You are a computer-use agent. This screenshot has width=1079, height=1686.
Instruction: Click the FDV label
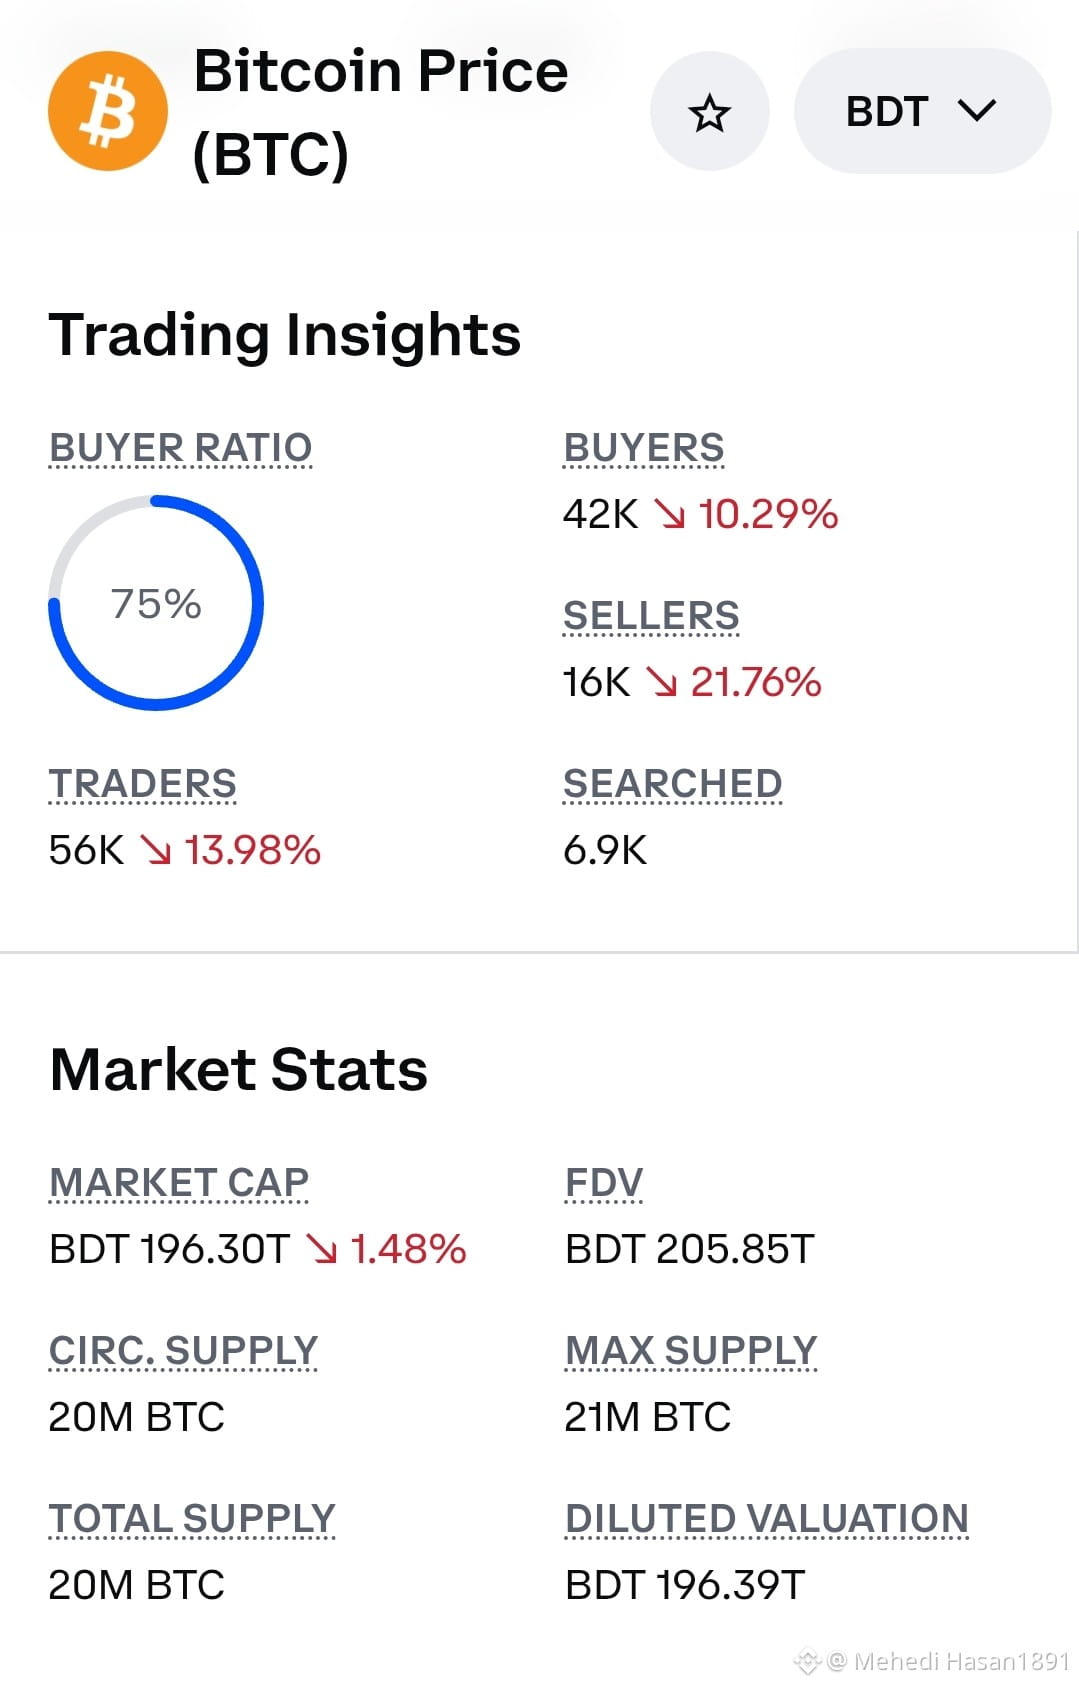pyautogui.click(x=604, y=1182)
